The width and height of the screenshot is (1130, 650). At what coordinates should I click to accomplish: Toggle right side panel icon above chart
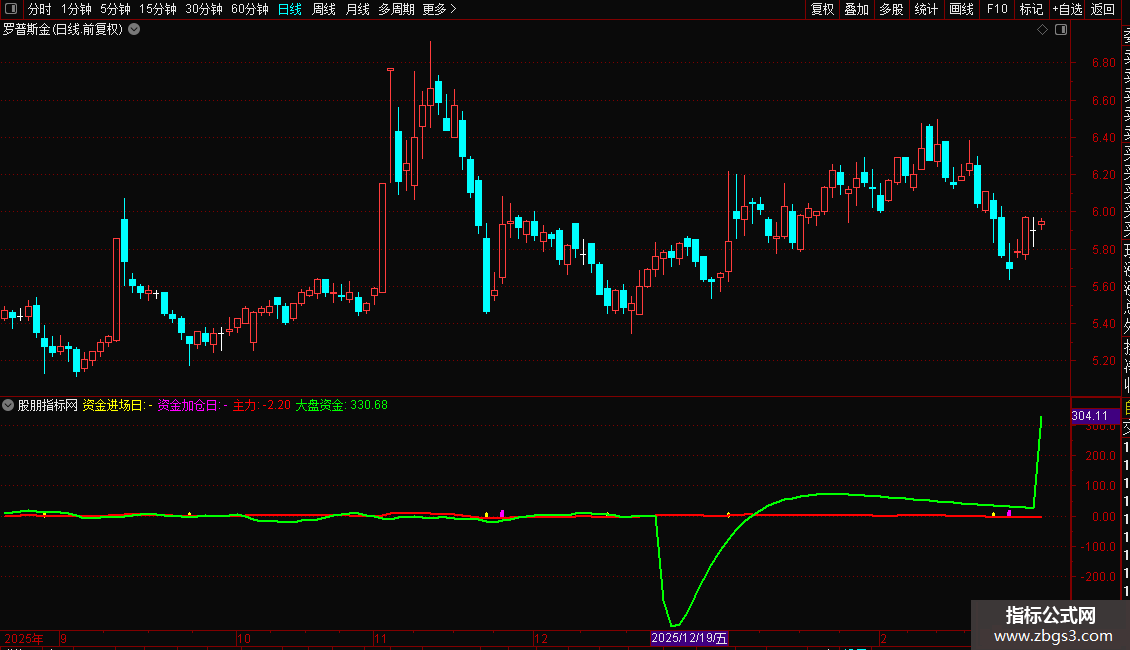tap(1061, 30)
